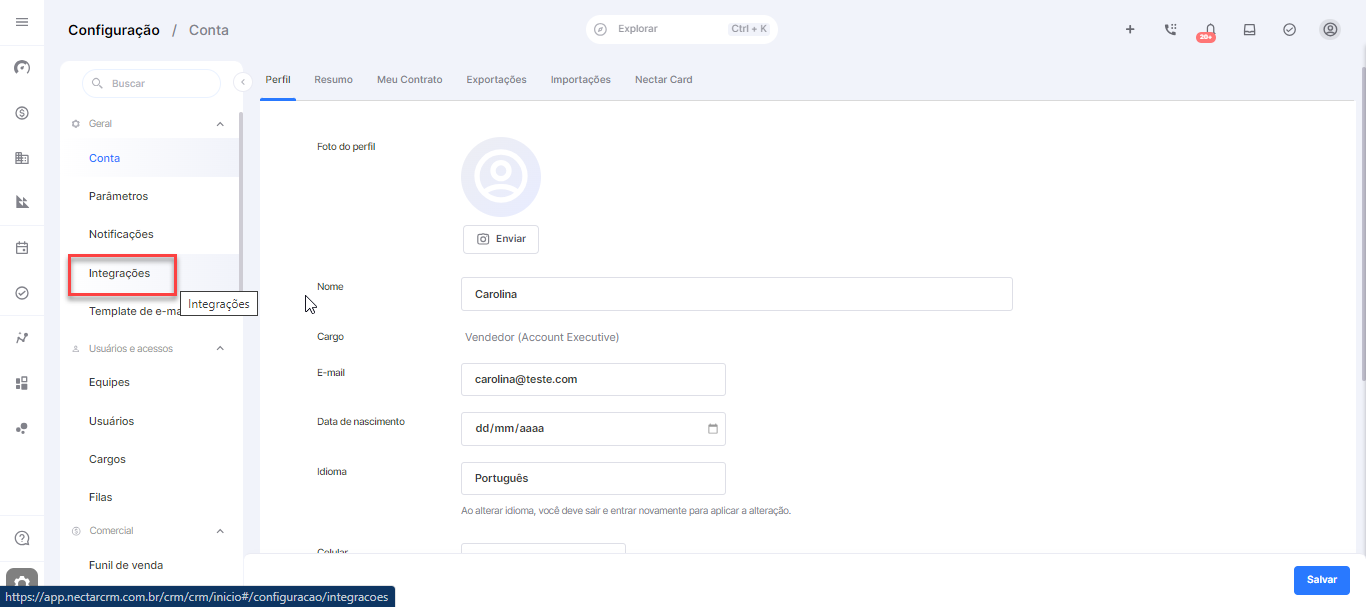Select Funil de venda in the settings menu
This screenshot has width=1366, height=607.
point(150,565)
